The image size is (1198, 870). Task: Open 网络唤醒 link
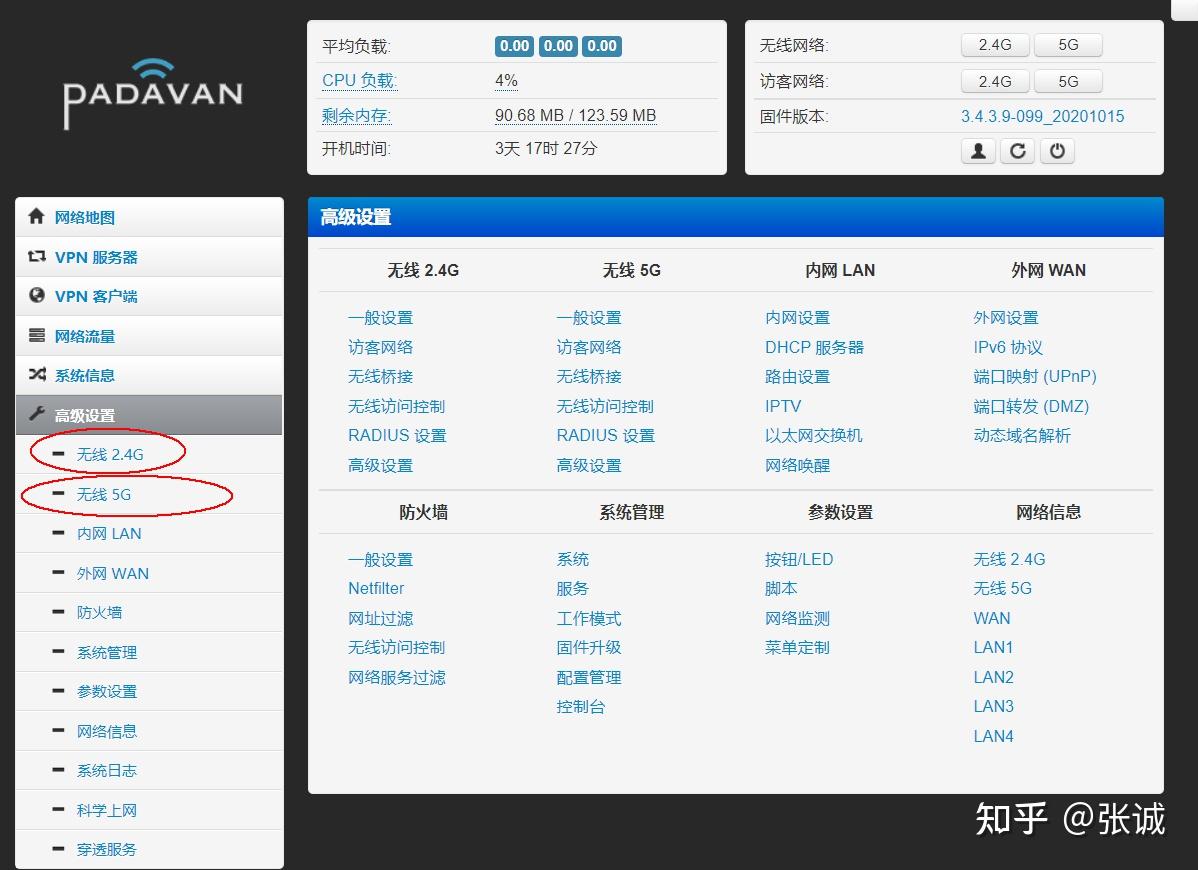click(x=798, y=465)
